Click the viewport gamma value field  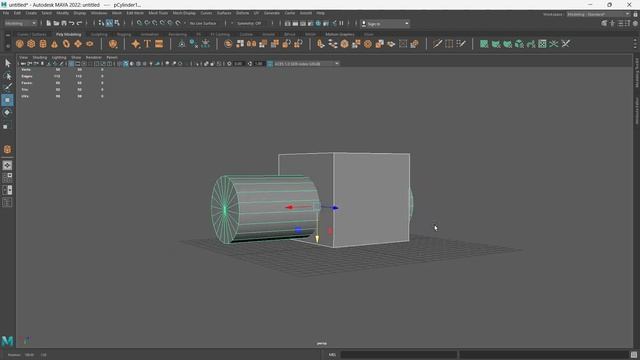click(x=259, y=64)
